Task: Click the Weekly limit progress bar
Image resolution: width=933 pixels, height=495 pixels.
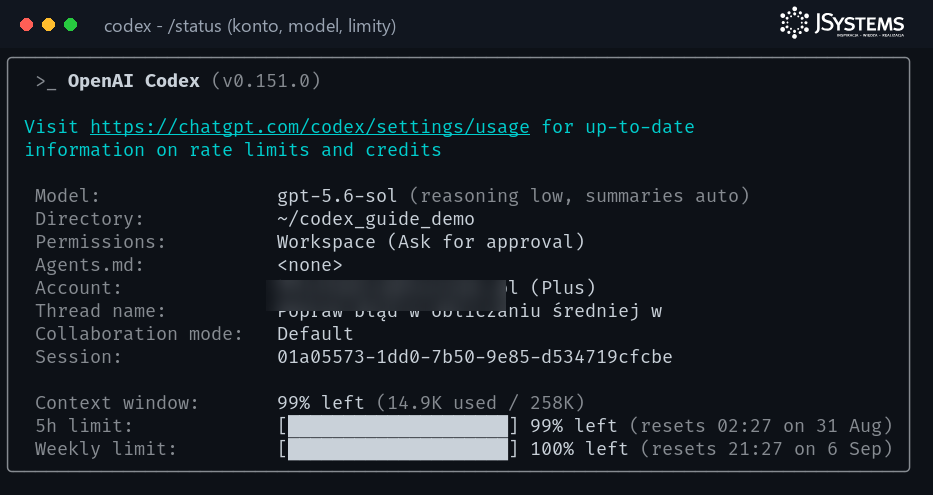Action: (398, 449)
